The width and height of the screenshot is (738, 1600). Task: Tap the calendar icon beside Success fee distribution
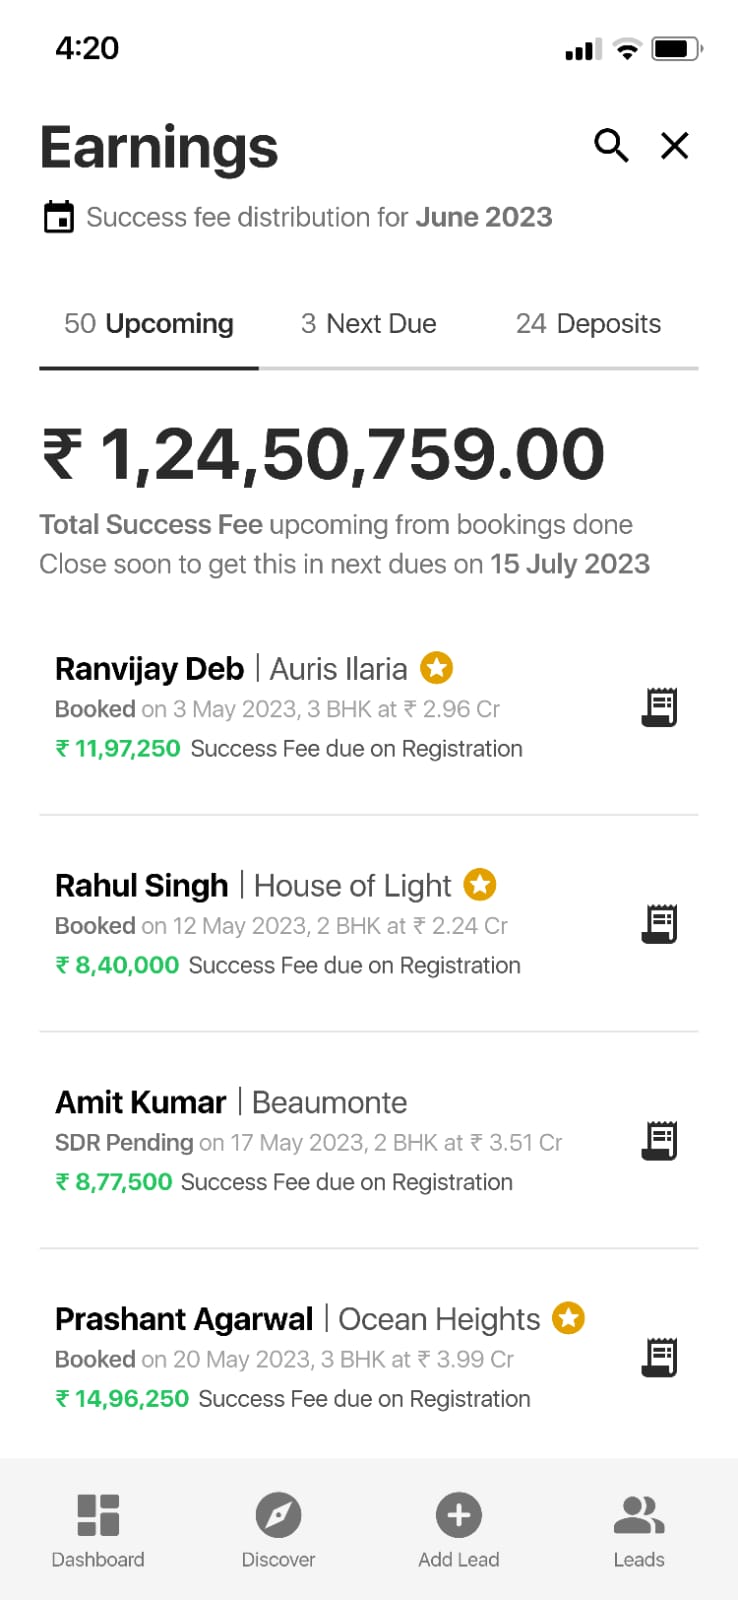point(59,217)
